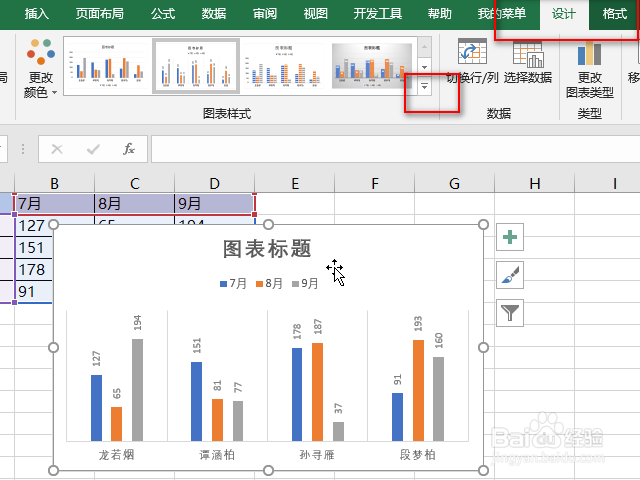Select the second highlighted chart style thumbnail
Screen dimensions: 640x480
pos(196,66)
